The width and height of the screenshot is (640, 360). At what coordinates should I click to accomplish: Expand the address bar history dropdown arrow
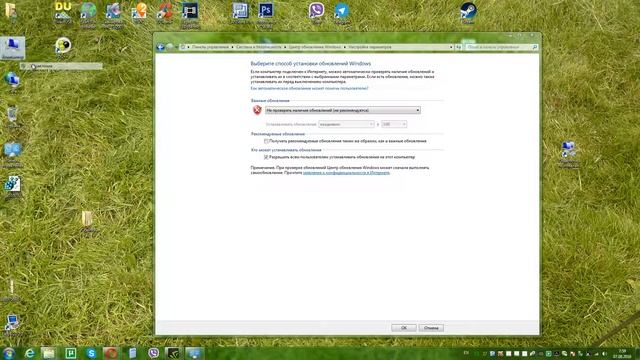pyautogui.click(x=451, y=47)
